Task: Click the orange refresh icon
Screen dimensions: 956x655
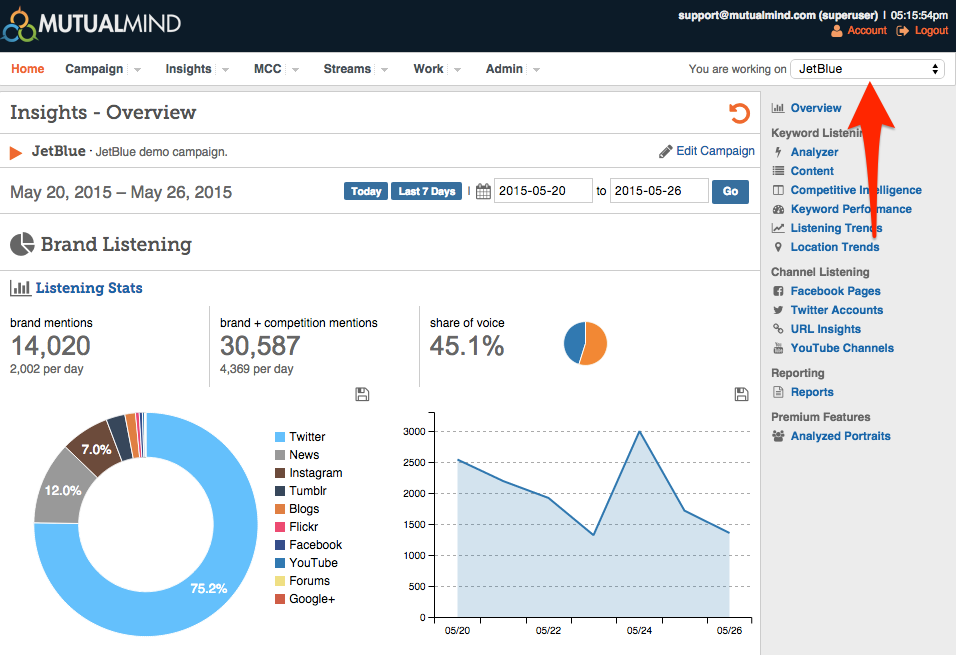Action: pos(739,113)
